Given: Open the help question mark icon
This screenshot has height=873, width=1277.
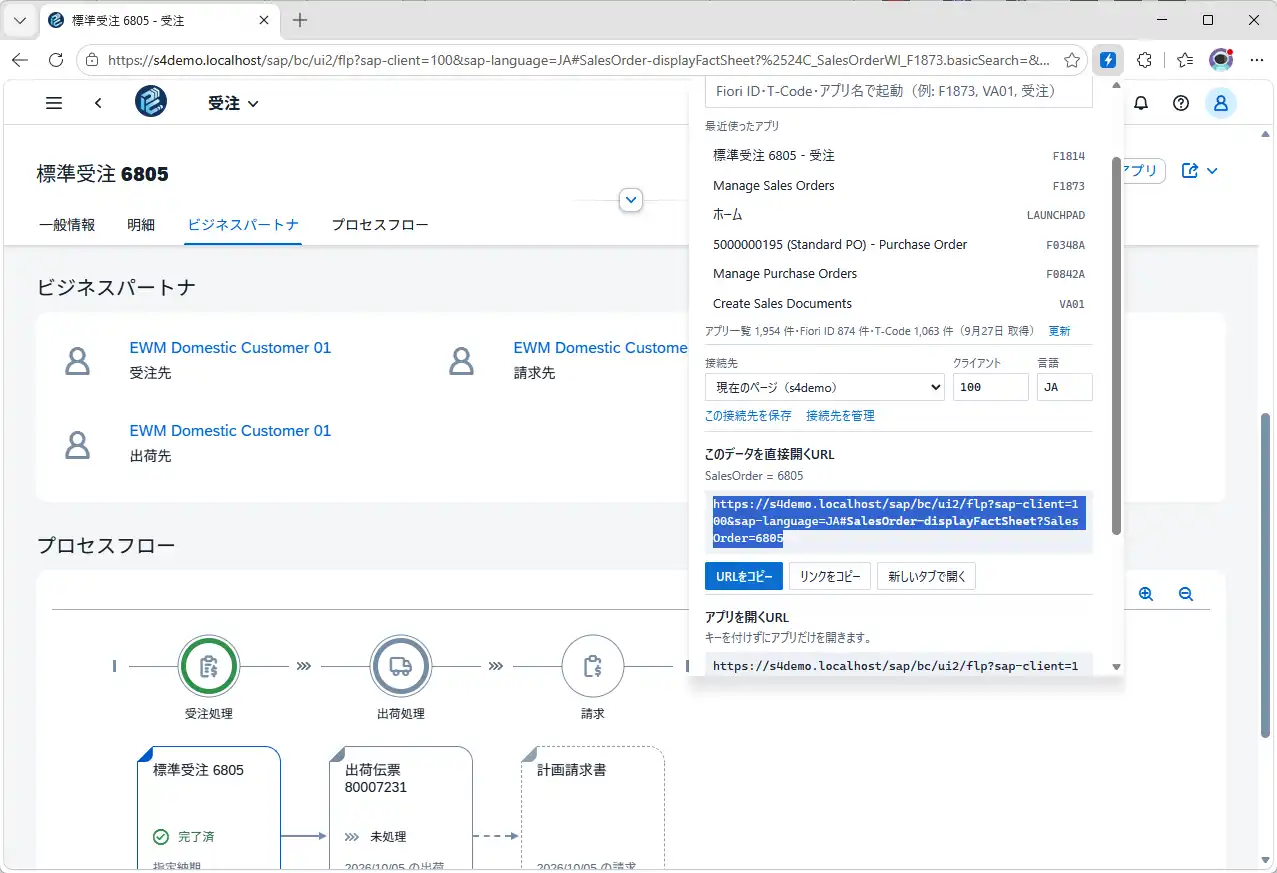Looking at the screenshot, I should tap(1181, 103).
